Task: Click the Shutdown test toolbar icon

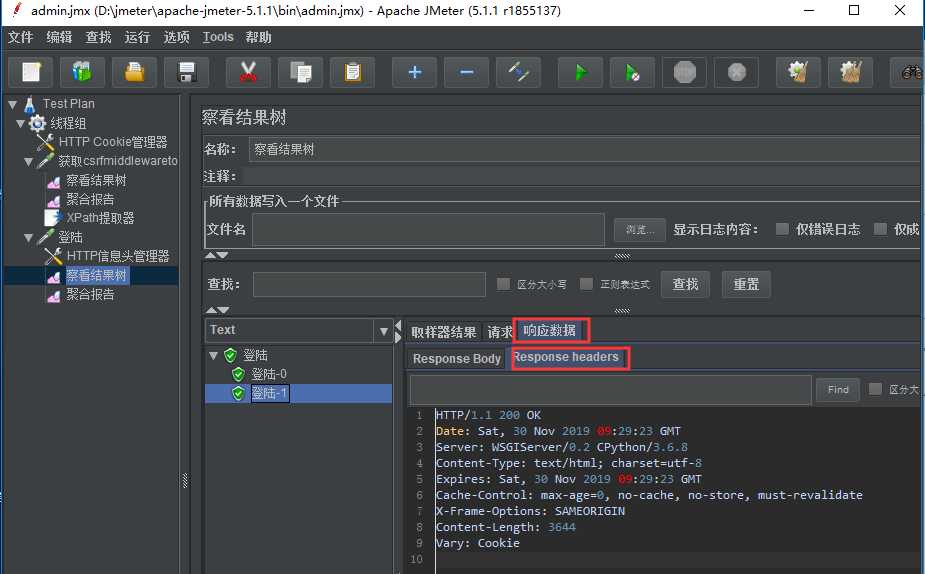Action: (x=736, y=73)
